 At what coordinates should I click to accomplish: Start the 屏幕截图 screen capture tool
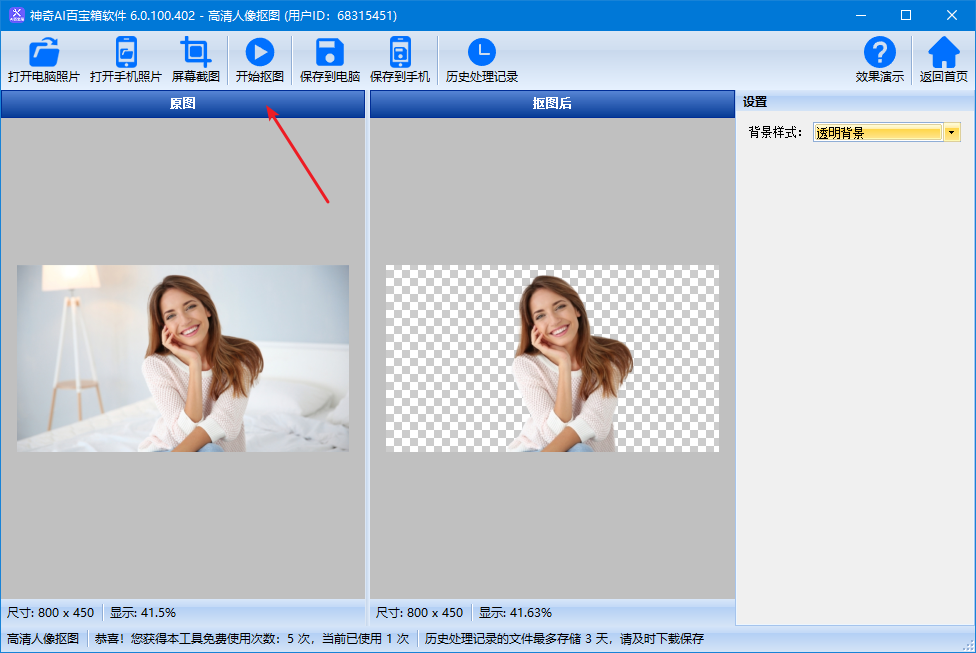click(x=195, y=60)
